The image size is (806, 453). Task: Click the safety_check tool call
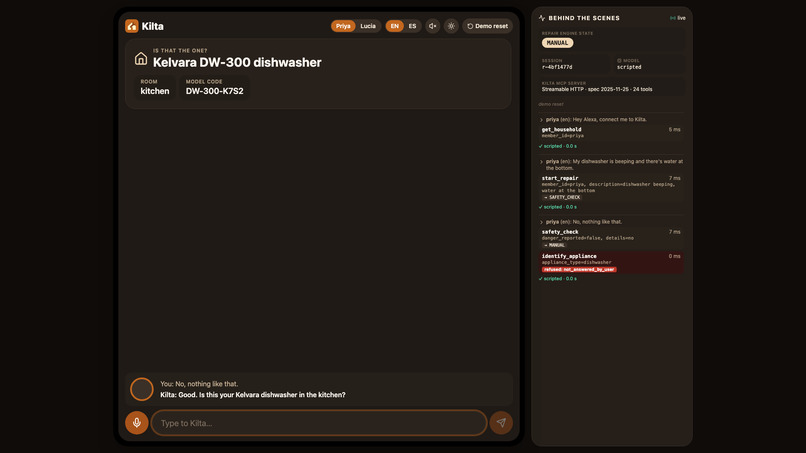(611, 239)
